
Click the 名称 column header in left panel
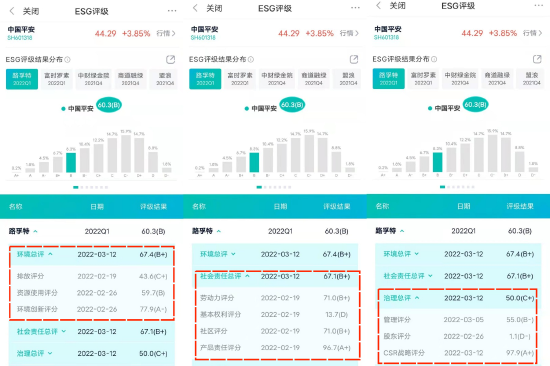(x=15, y=206)
